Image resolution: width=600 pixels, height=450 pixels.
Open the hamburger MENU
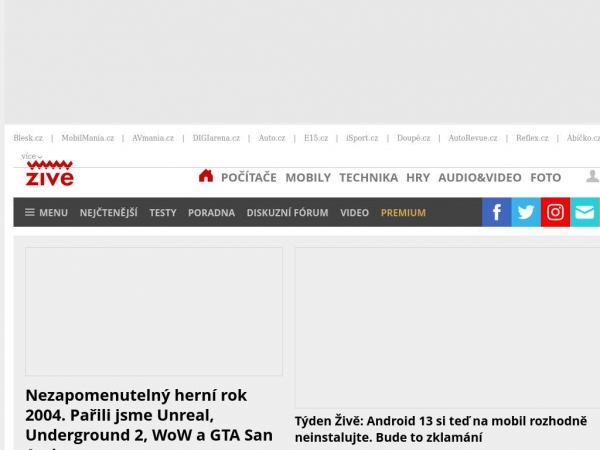click(46, 213)
